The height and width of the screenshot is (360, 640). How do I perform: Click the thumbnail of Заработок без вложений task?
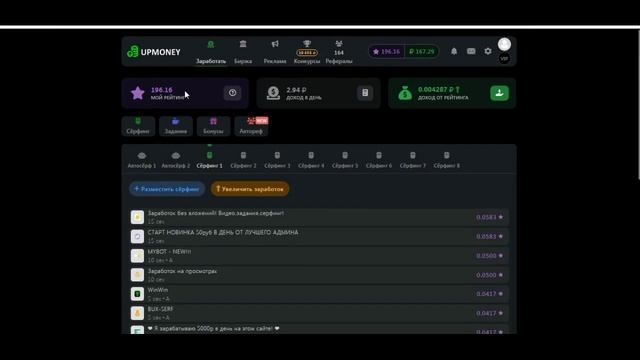point(137,217)
